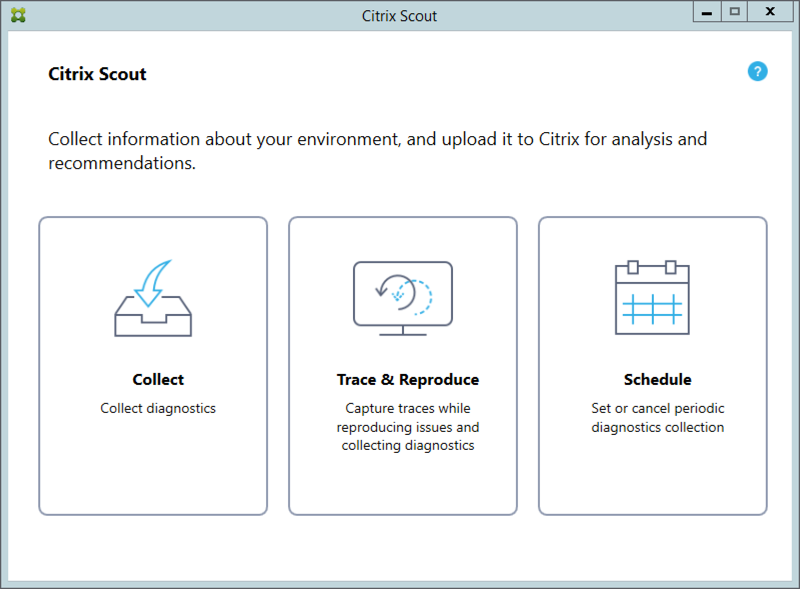The image size is (800, 589).
Task: Click the Schedule calendar icon
Action: pyautogui.click(x=652, y=298)
